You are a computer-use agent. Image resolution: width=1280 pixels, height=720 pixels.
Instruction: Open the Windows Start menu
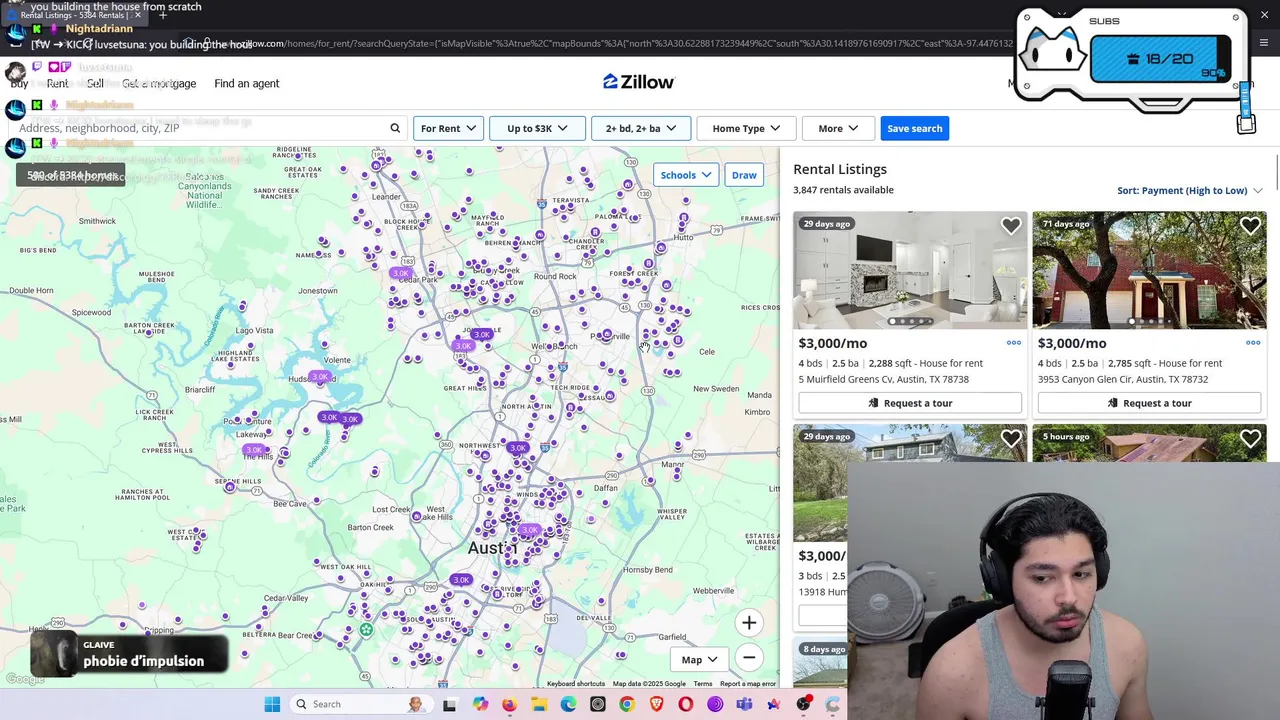272,704
